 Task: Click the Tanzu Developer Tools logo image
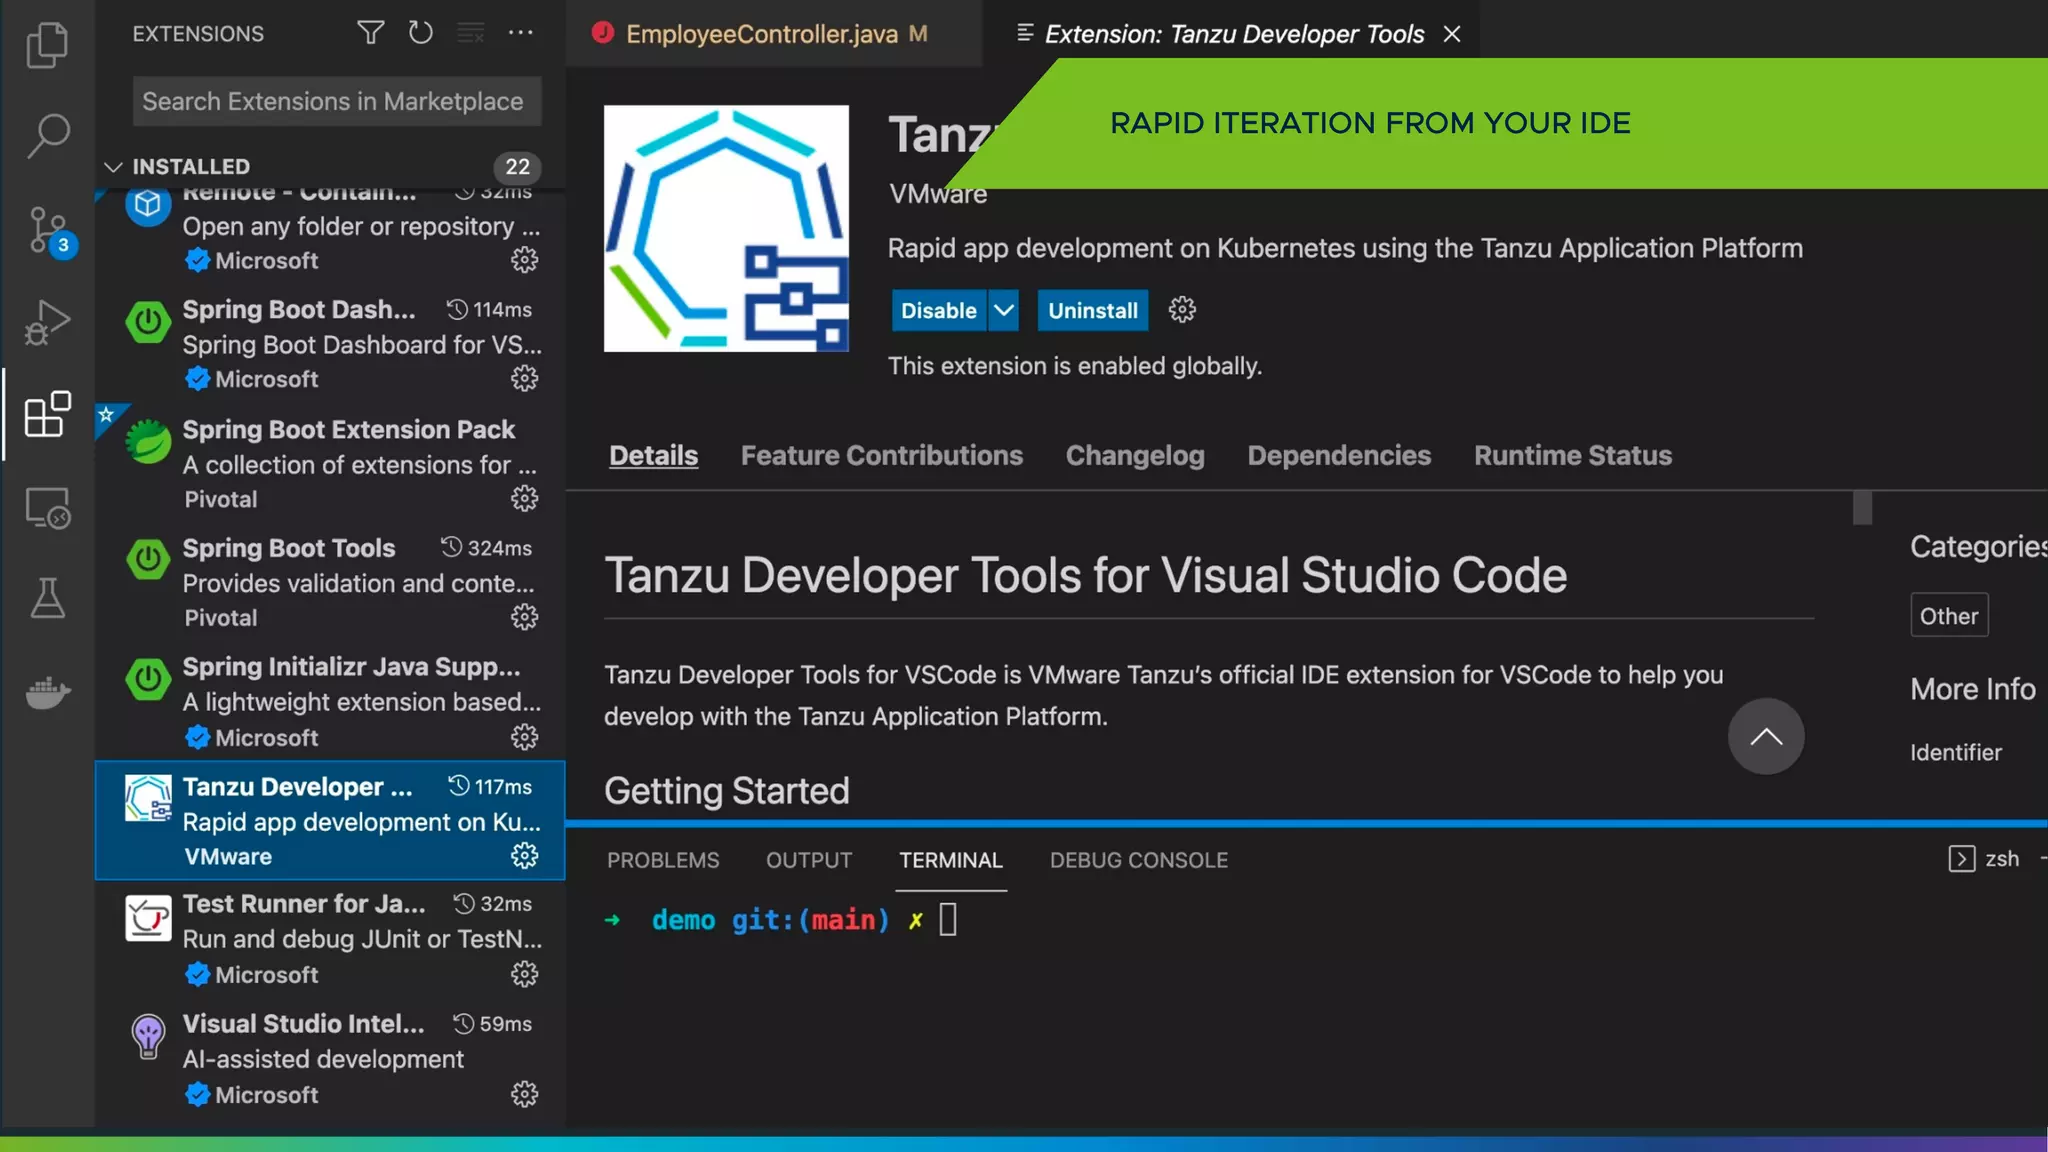click(726, 229)
